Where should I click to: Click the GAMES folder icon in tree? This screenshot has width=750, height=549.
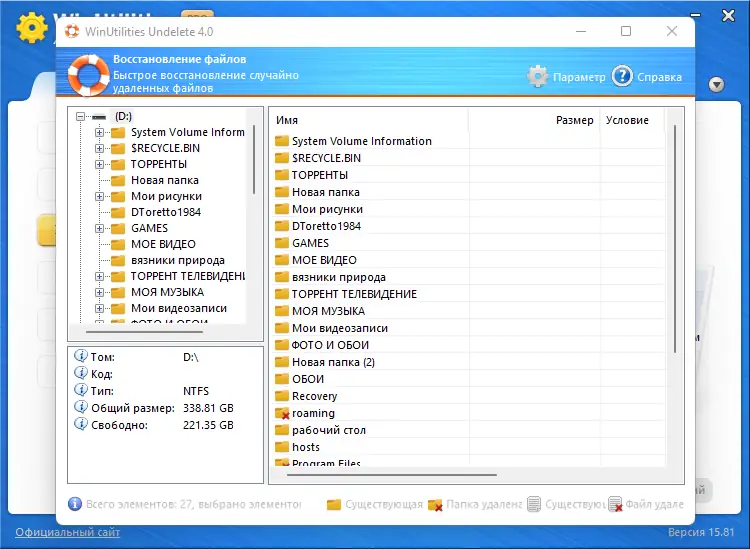118,228
